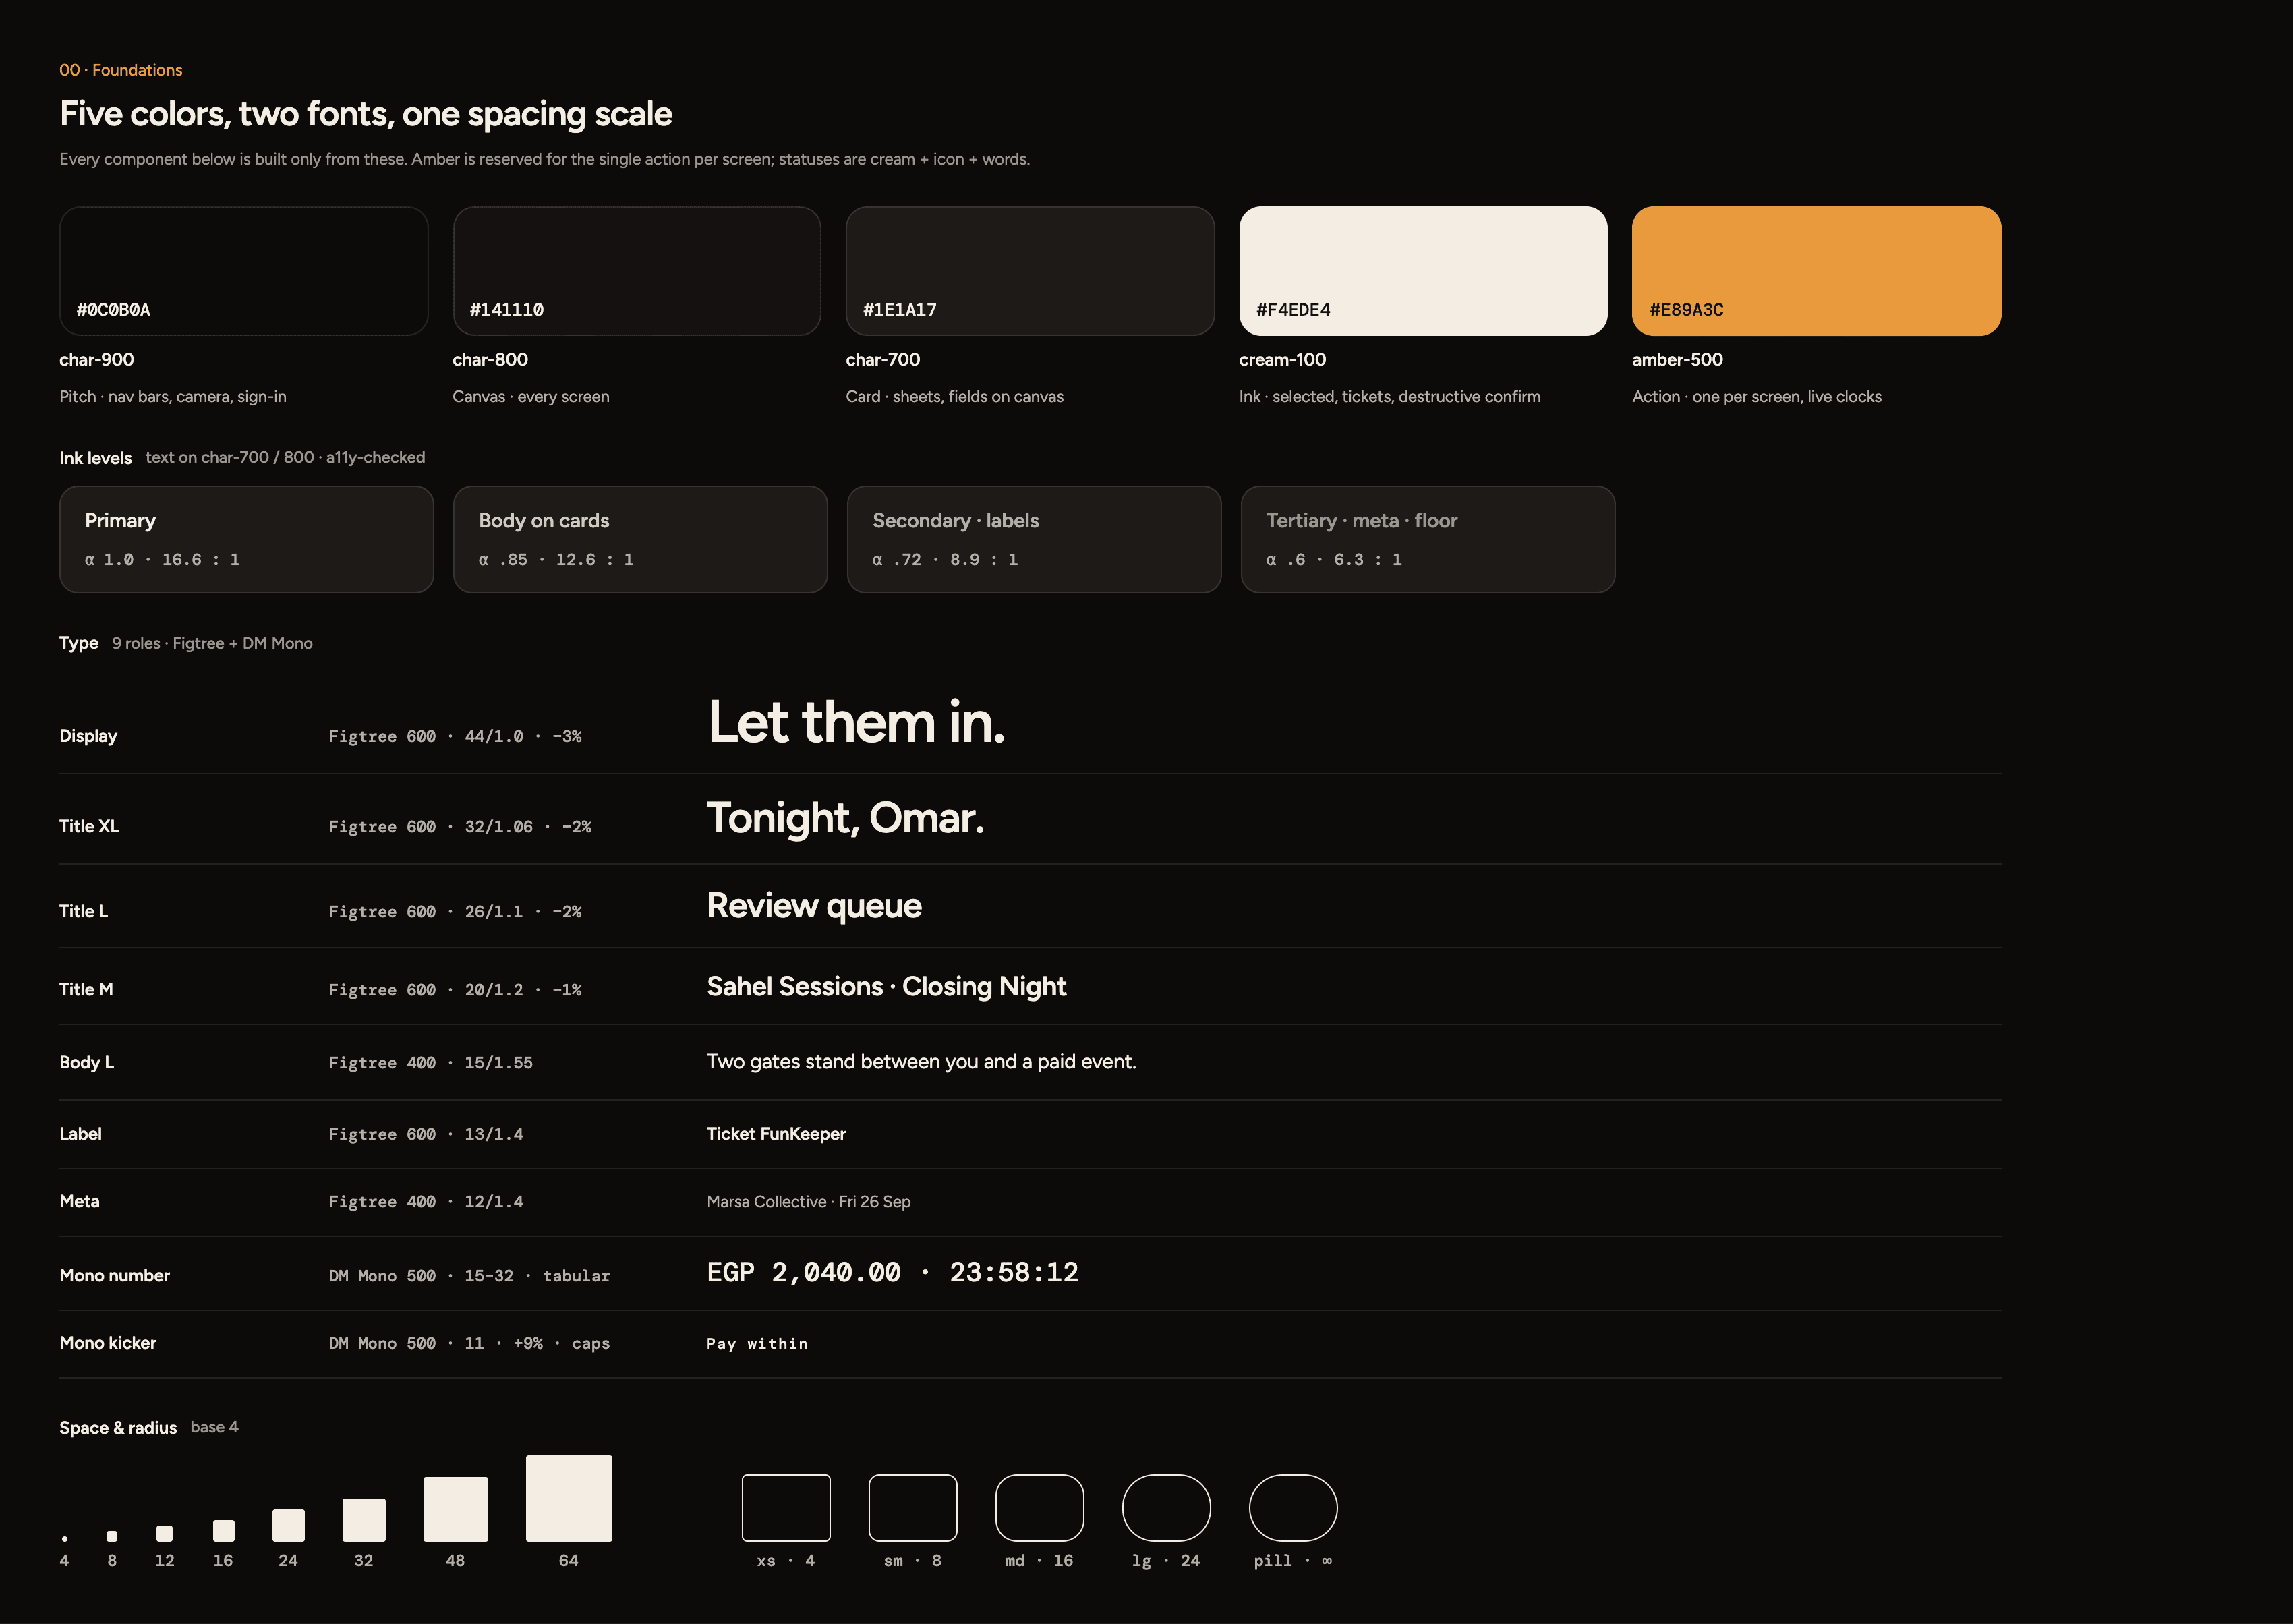Click the #0C0B0A char-900 color swatch
2293x1624 pixels.
point(243,271)
